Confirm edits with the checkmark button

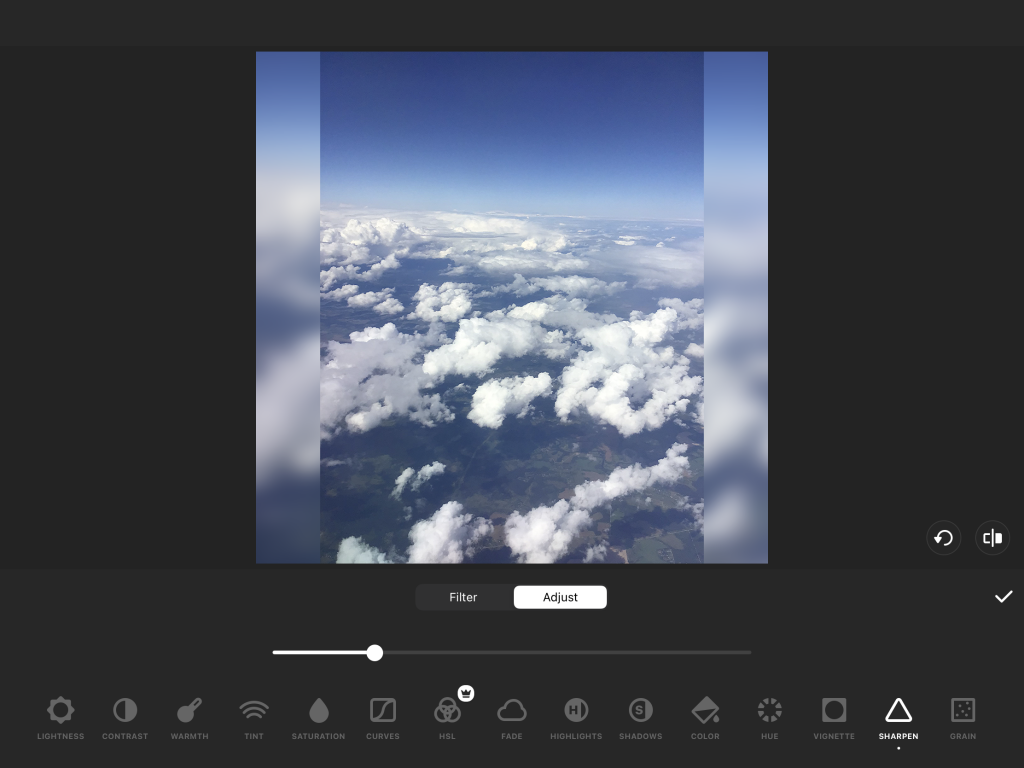[x=1003, y=597]
